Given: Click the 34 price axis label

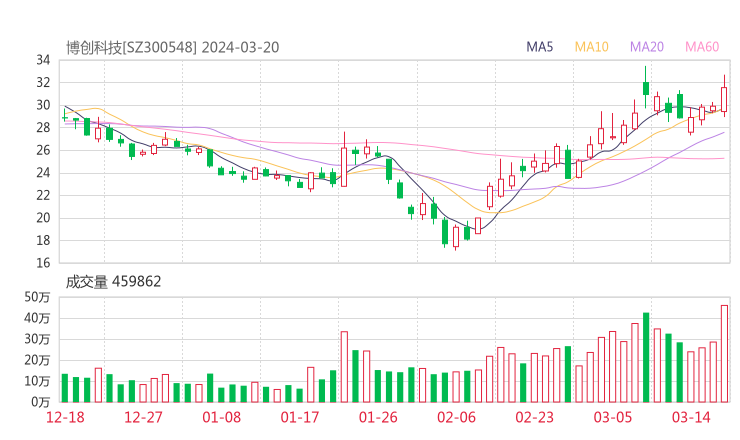Looking at the screenshot, I should click(43, 60).
